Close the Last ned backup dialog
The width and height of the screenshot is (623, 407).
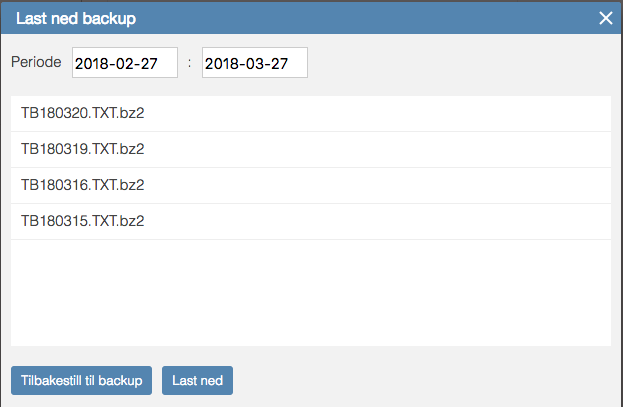[x=606, y=18]
